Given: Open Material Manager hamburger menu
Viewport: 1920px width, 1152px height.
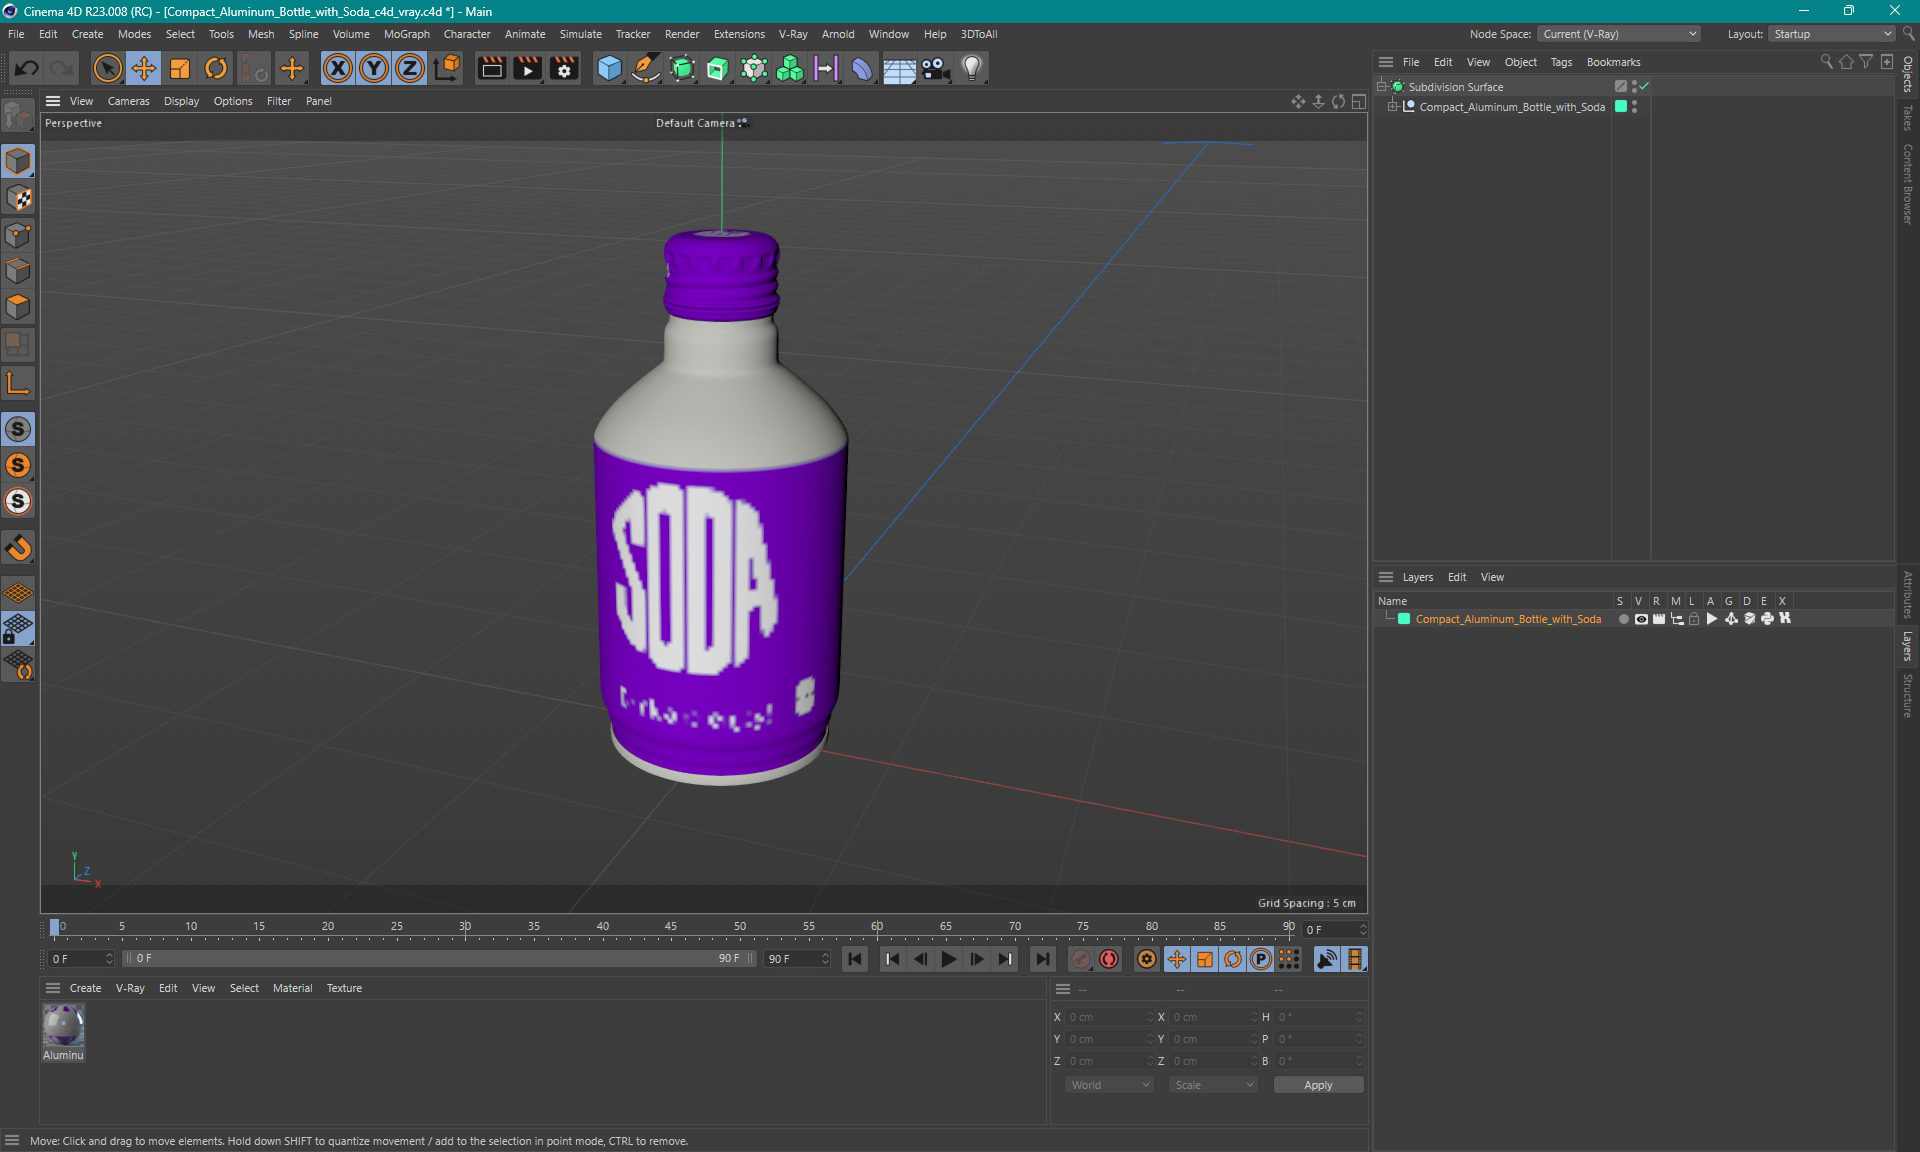Looking at the screenshot, I should pyautogui.click(x=53, y=988).
